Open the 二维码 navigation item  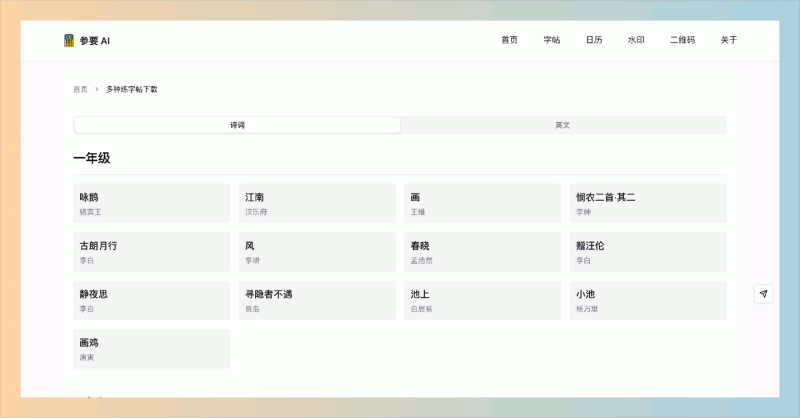coord(682,40)
